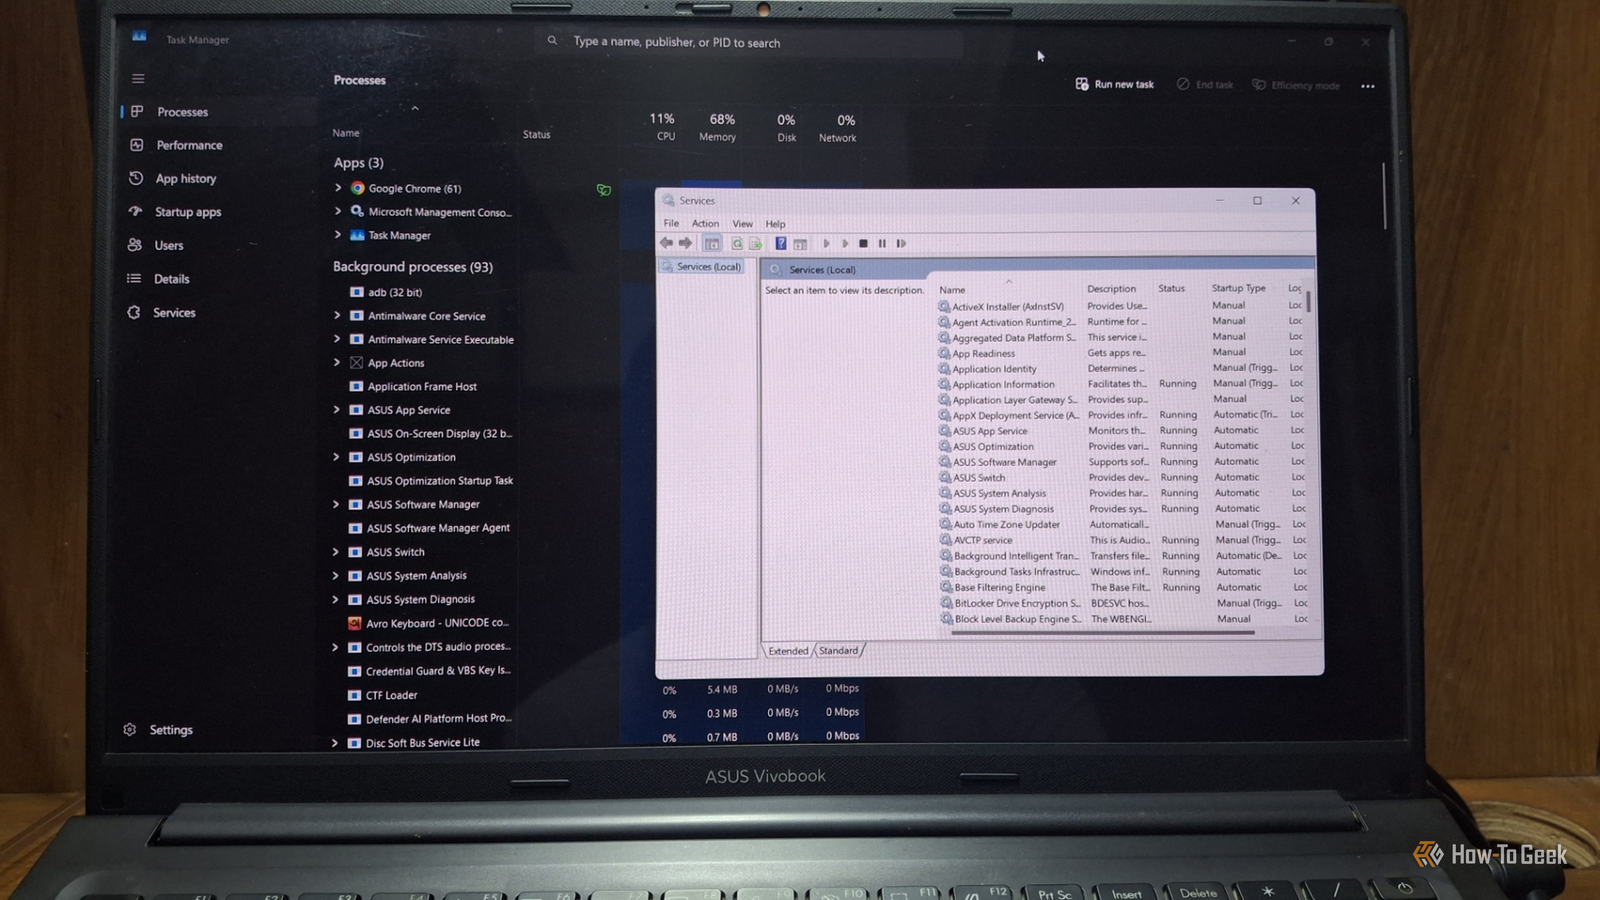The image size is (1600, 900).
Task: Click the Stop Service square icon
Action: (x=863, y=243)
